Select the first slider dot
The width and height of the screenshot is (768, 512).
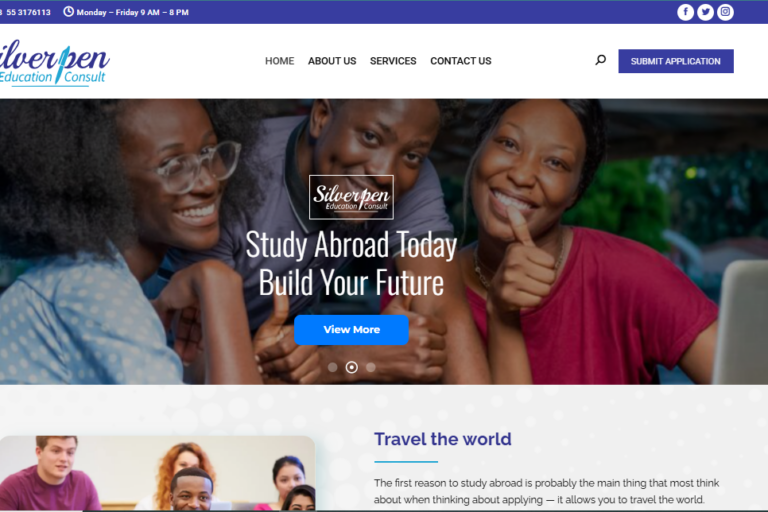click(x=333, y=367)
